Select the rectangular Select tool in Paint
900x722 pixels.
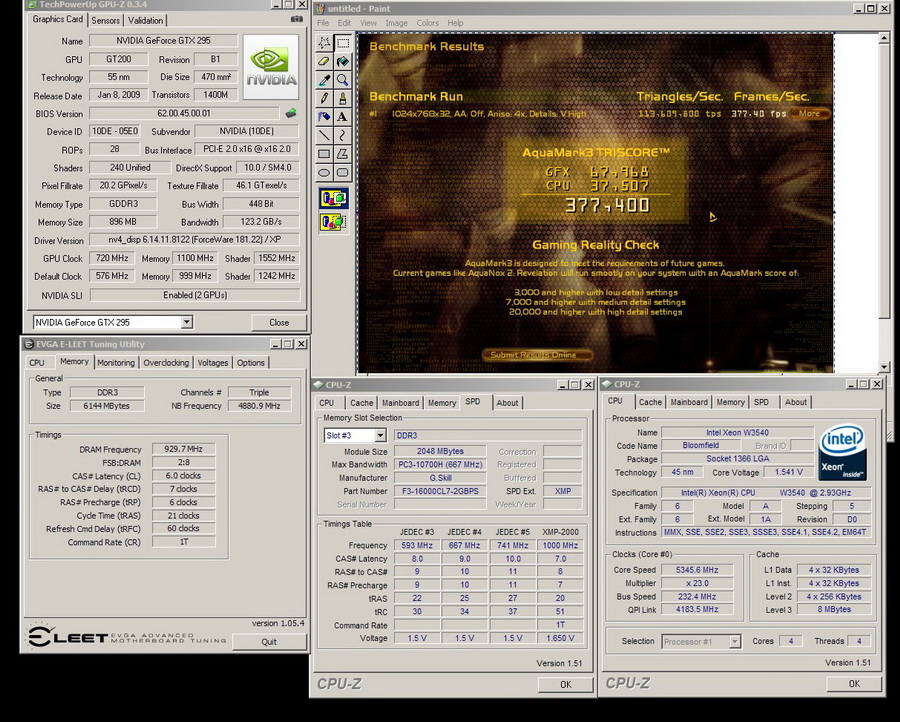343,43
